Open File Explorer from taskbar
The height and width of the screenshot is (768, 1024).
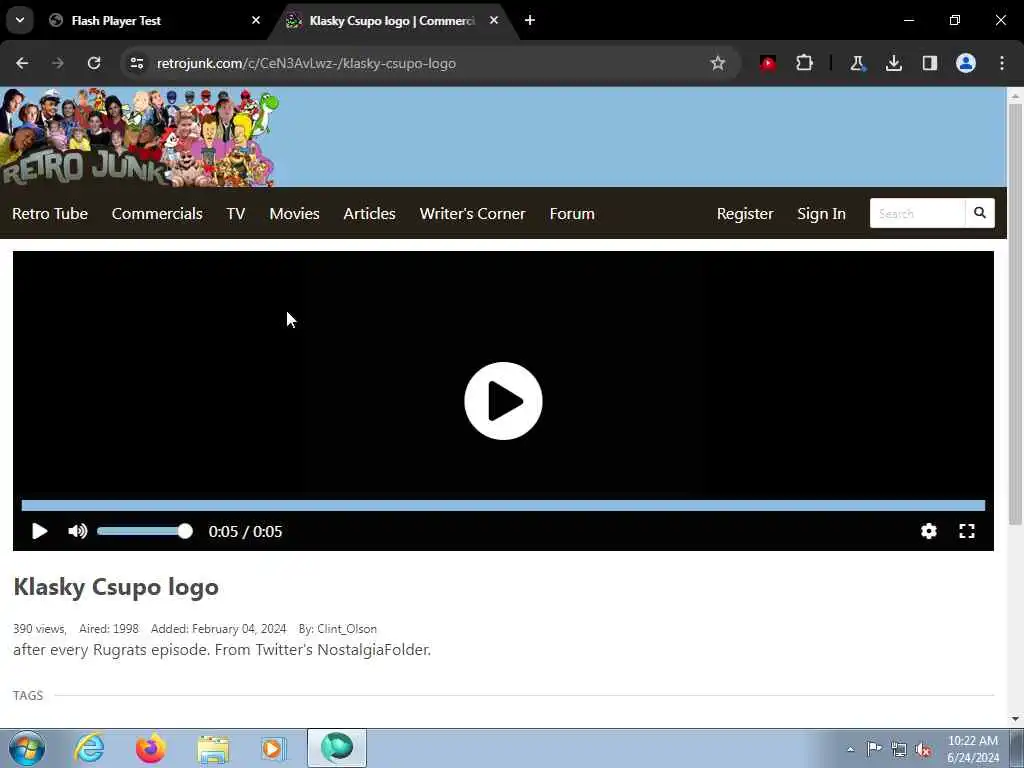click(x=213, y=748)
